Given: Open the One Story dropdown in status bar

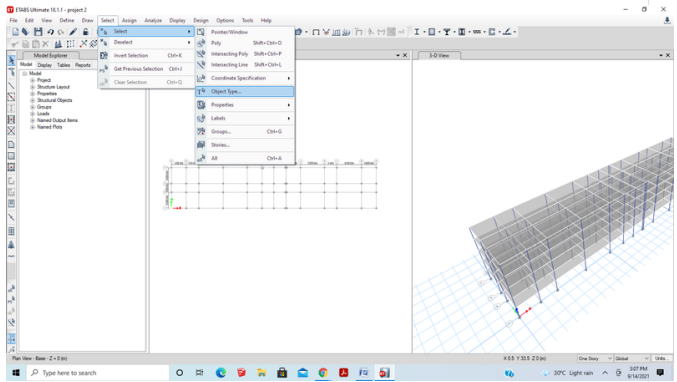Looking at the screenshot, I should pyautogui.click(x=595, y=358).
